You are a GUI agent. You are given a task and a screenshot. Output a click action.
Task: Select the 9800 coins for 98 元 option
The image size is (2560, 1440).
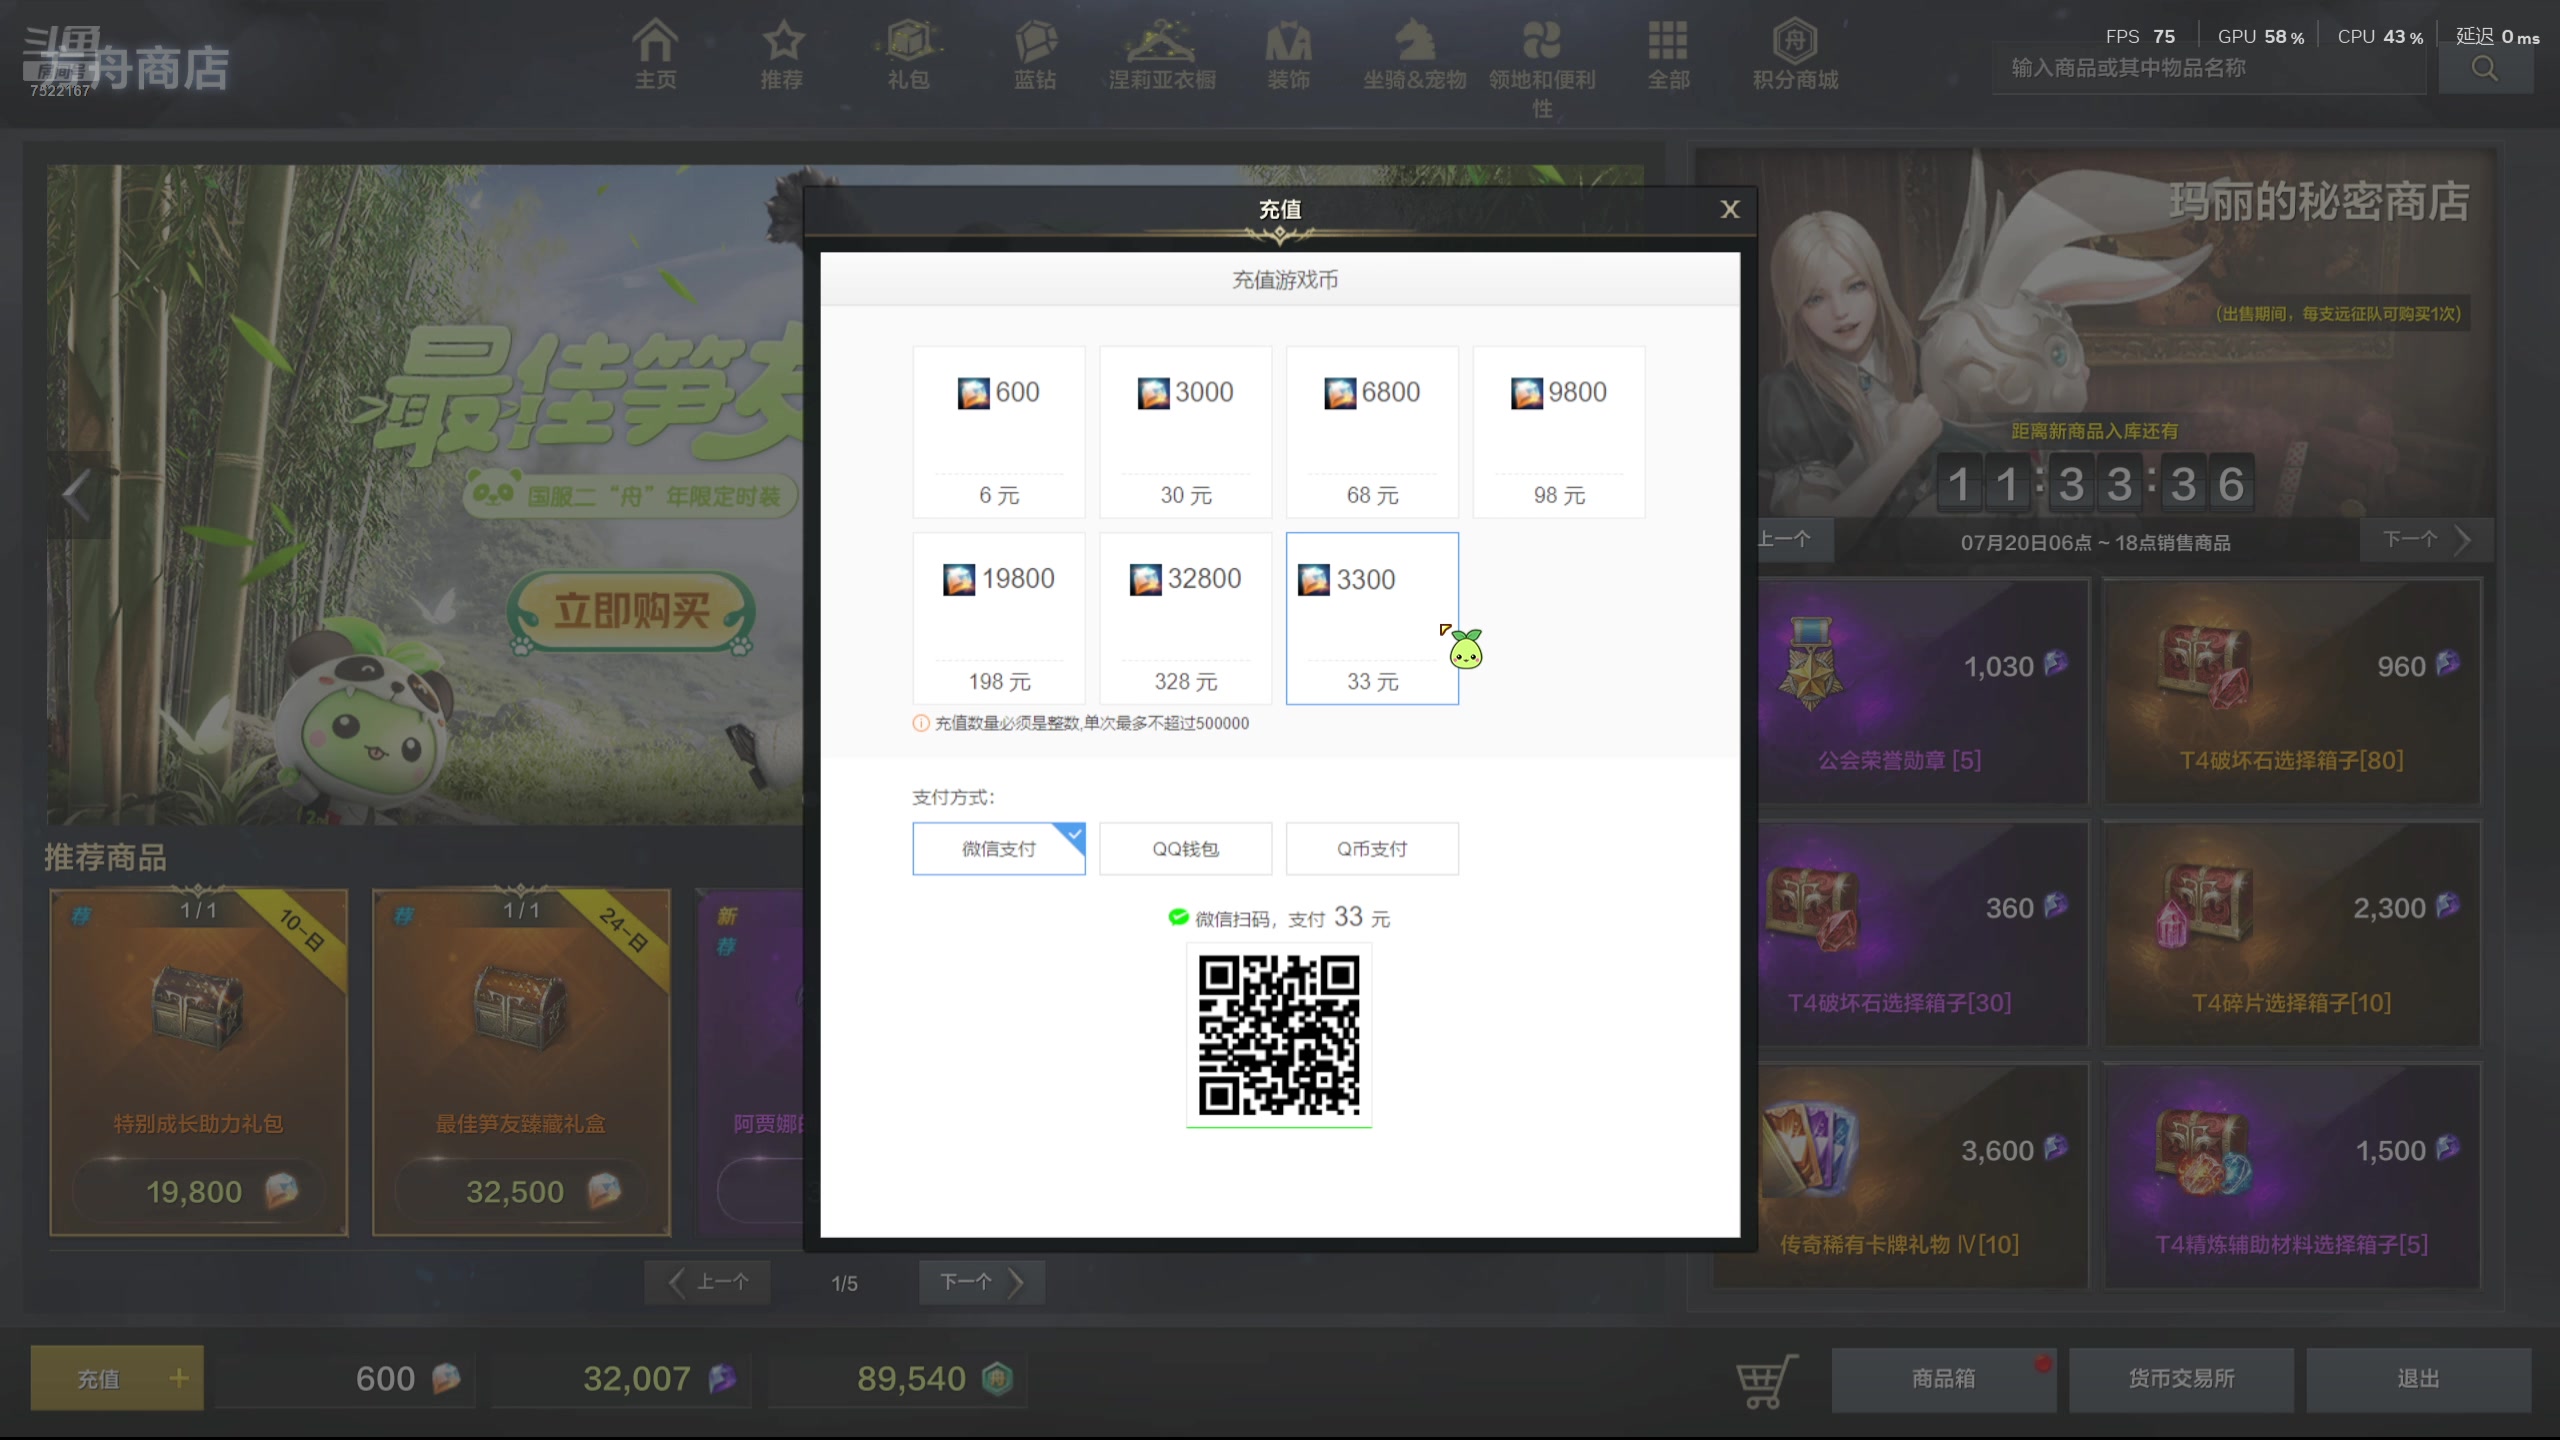1559,432
